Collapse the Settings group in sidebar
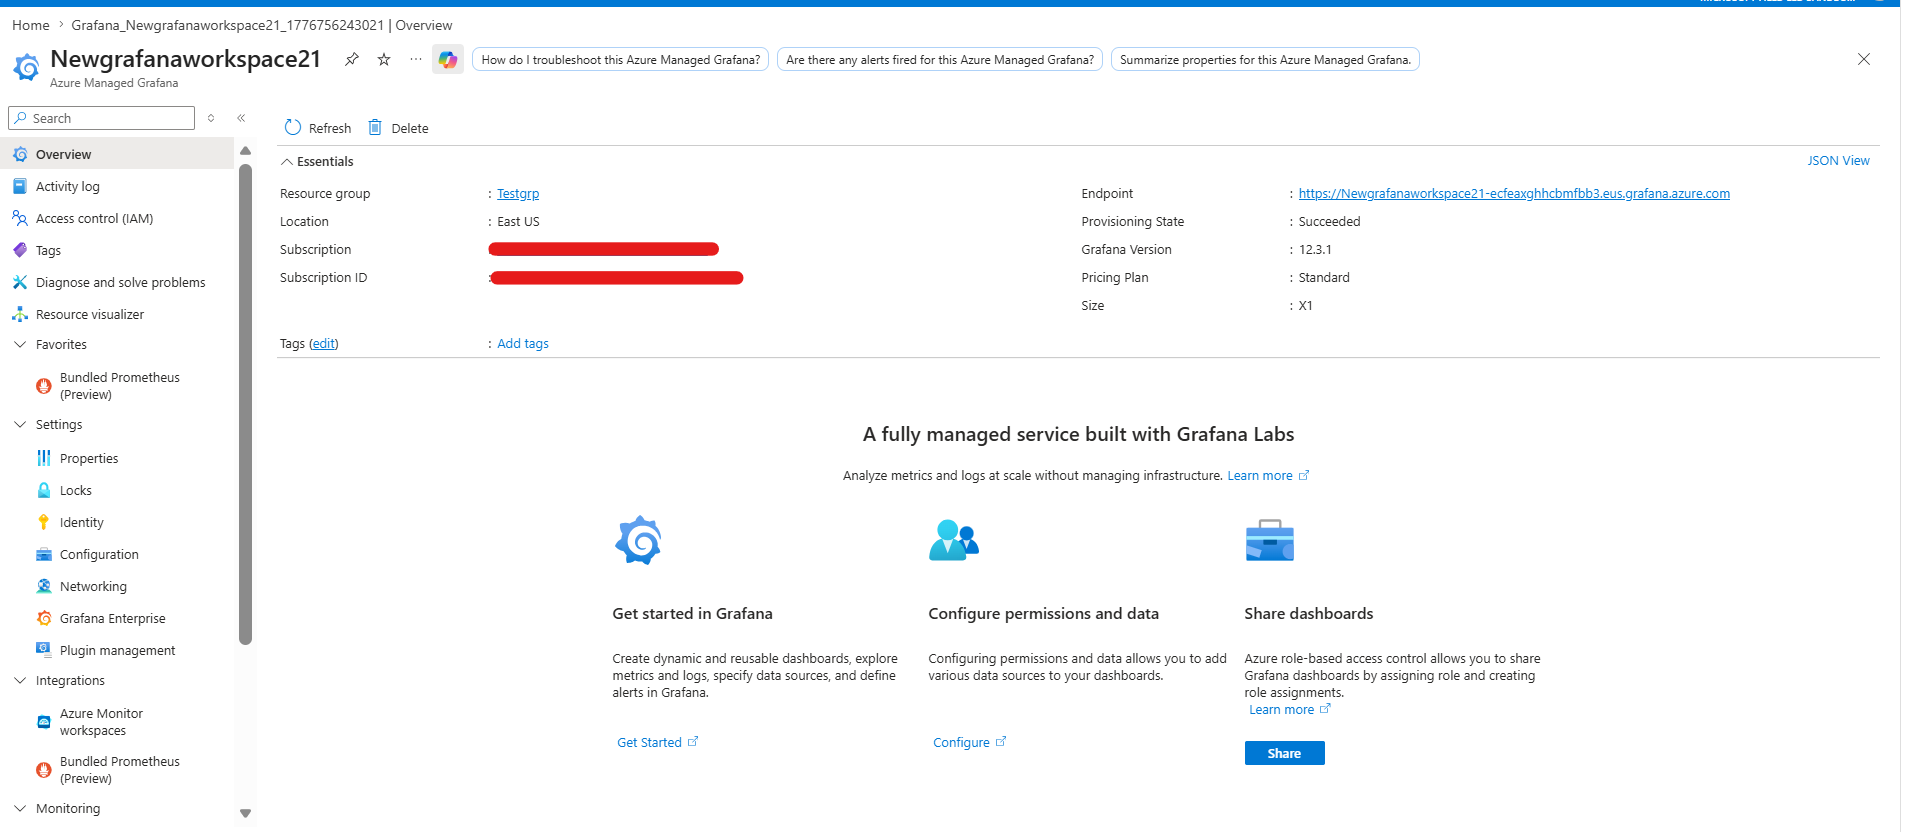Screen dimensions: 1905x832 click(x=20, y=424)
